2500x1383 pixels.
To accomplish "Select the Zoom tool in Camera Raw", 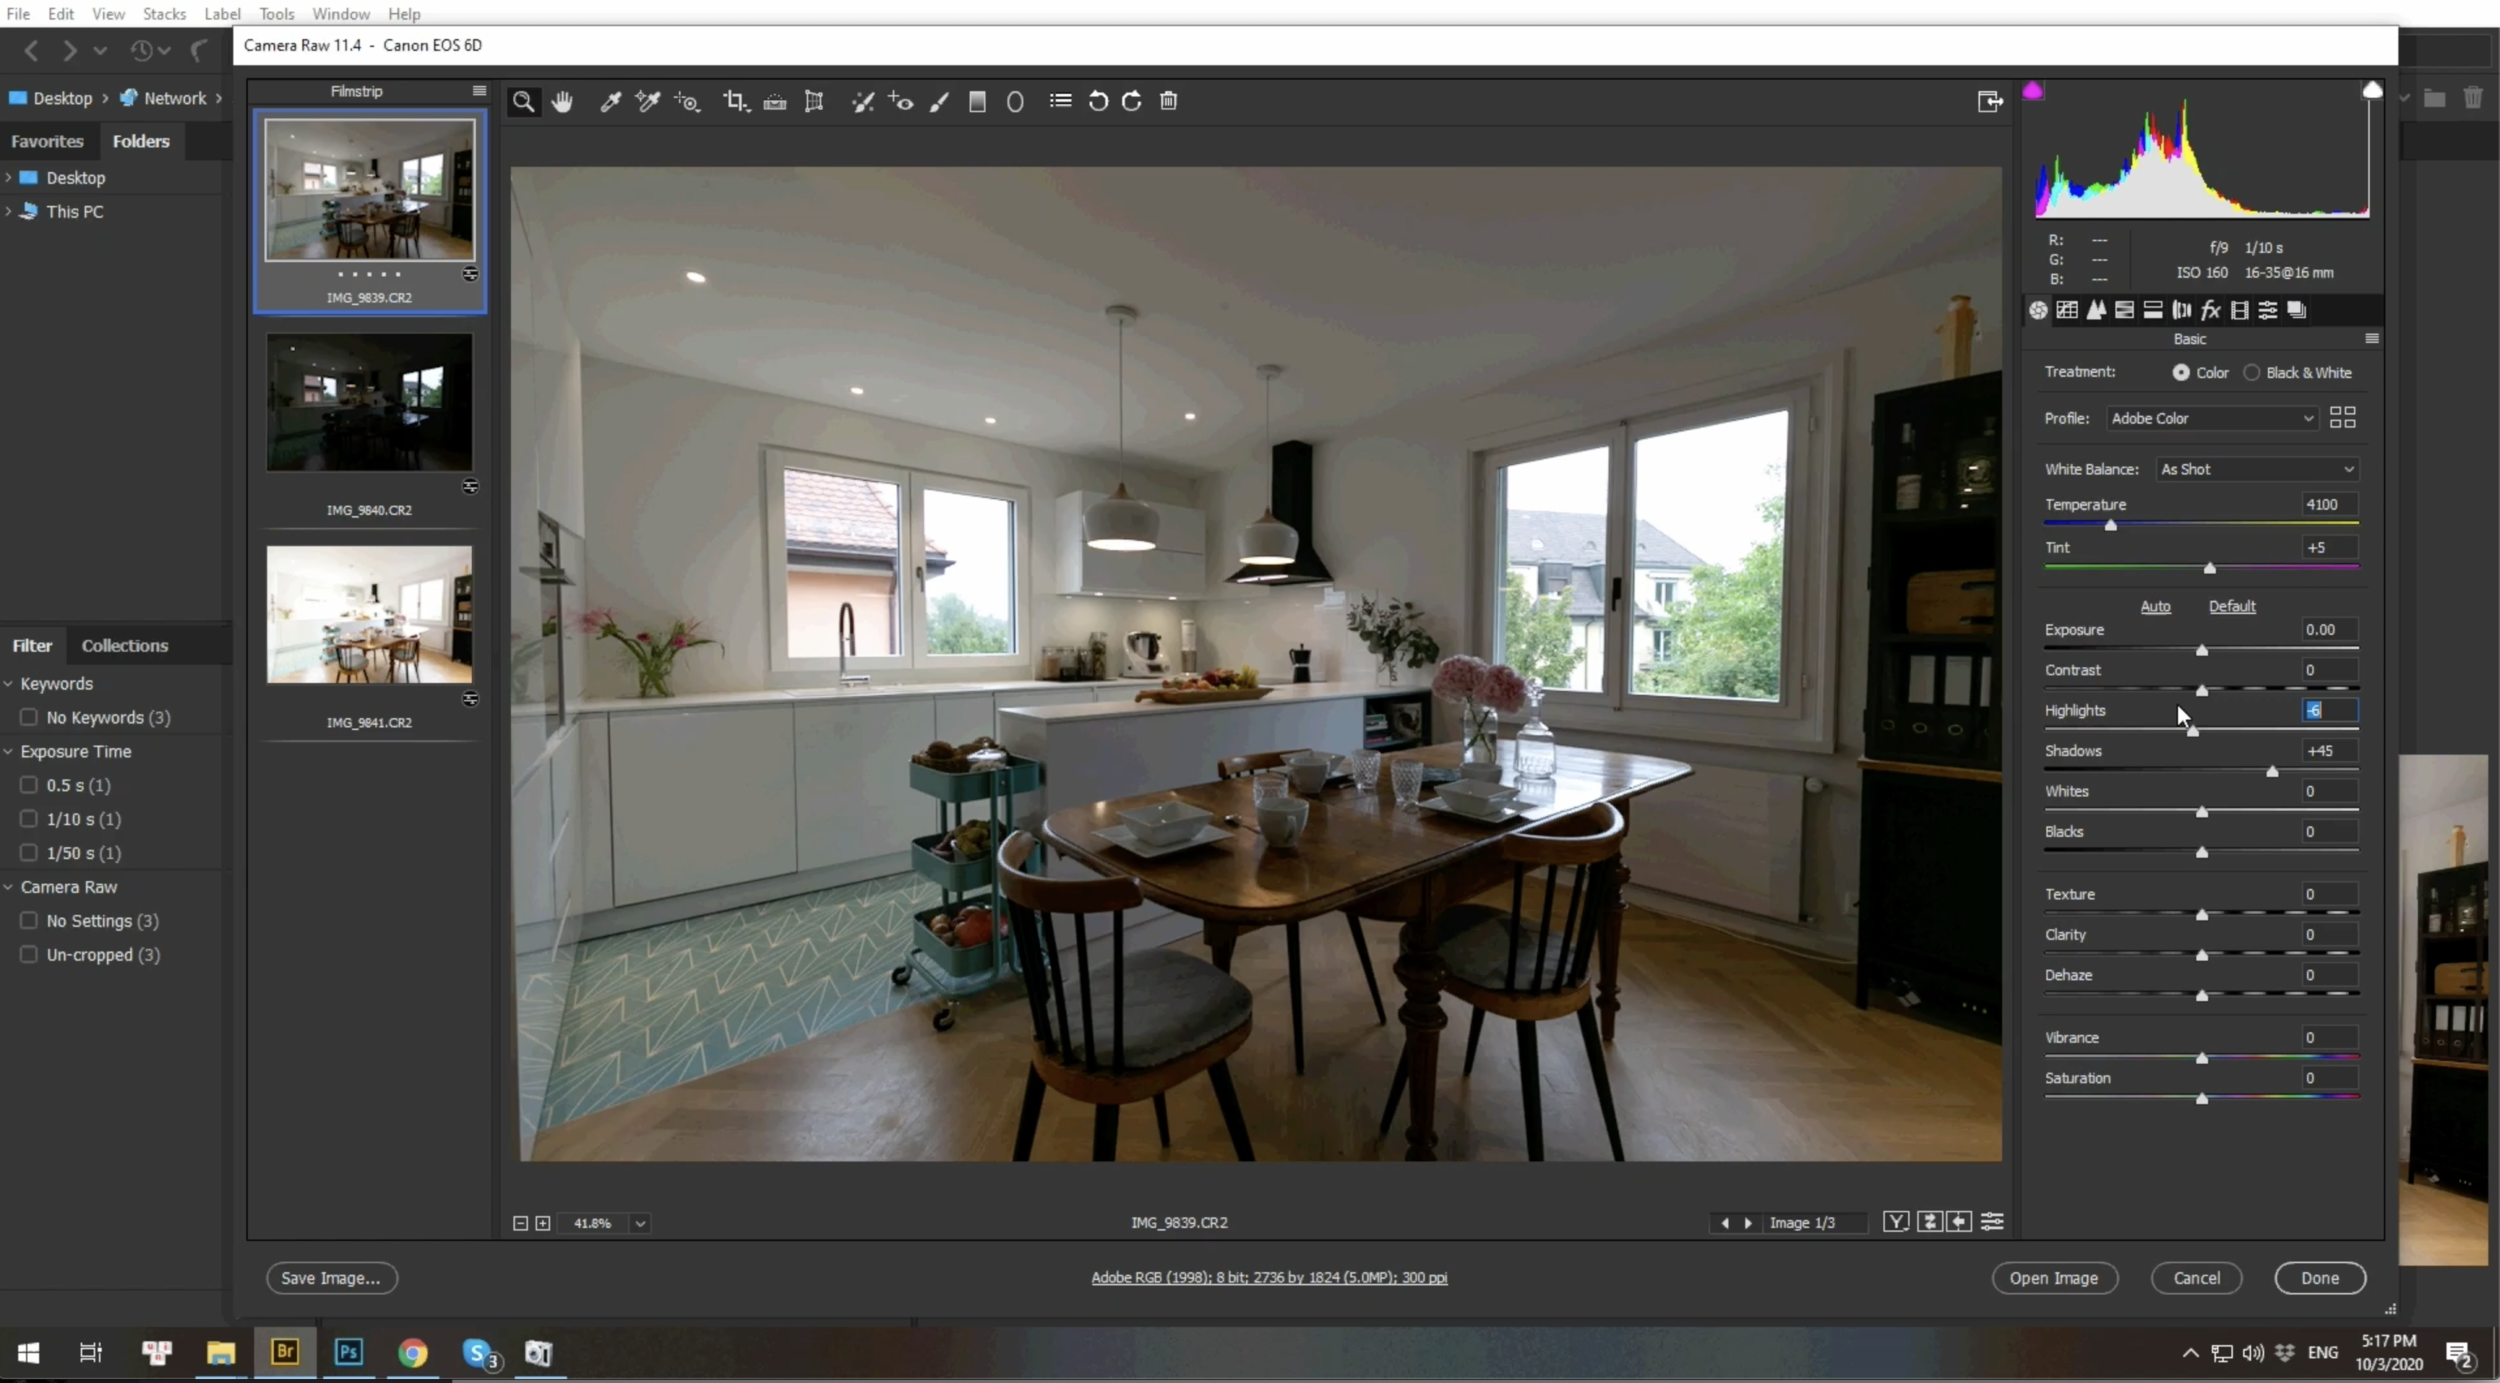I will point(523,101).
